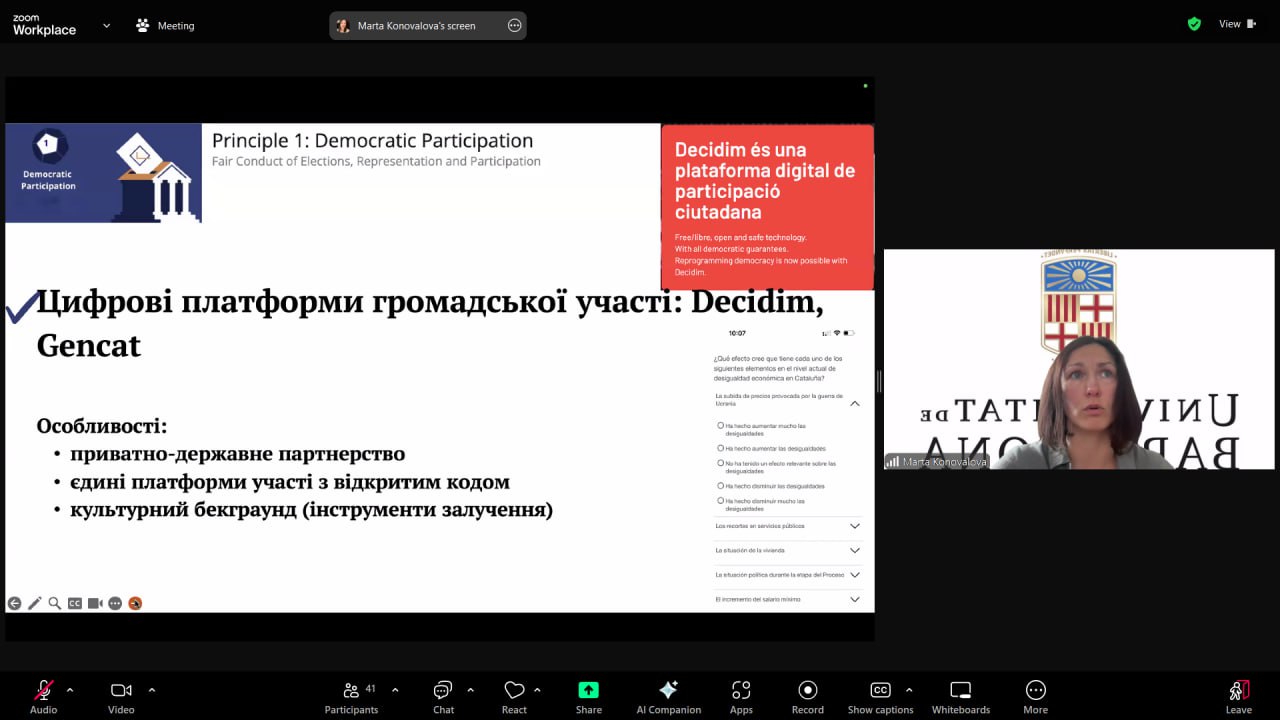Click the Democratic Participation badge image
The height and width of the screenshot is (720, 1280).
(104, 172)
